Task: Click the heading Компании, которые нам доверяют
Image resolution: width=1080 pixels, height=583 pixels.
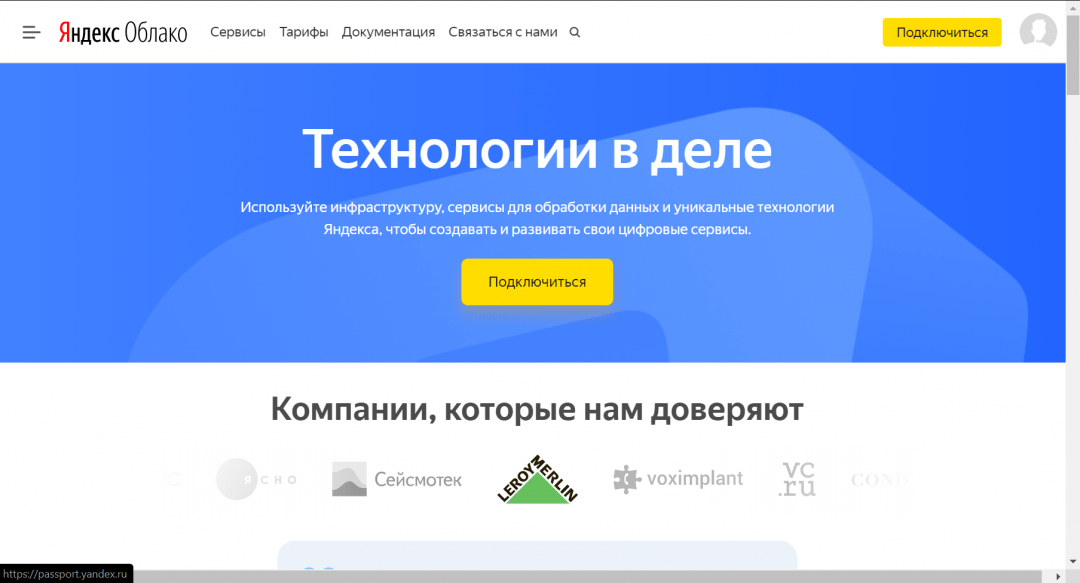Action: pos(537,409)
